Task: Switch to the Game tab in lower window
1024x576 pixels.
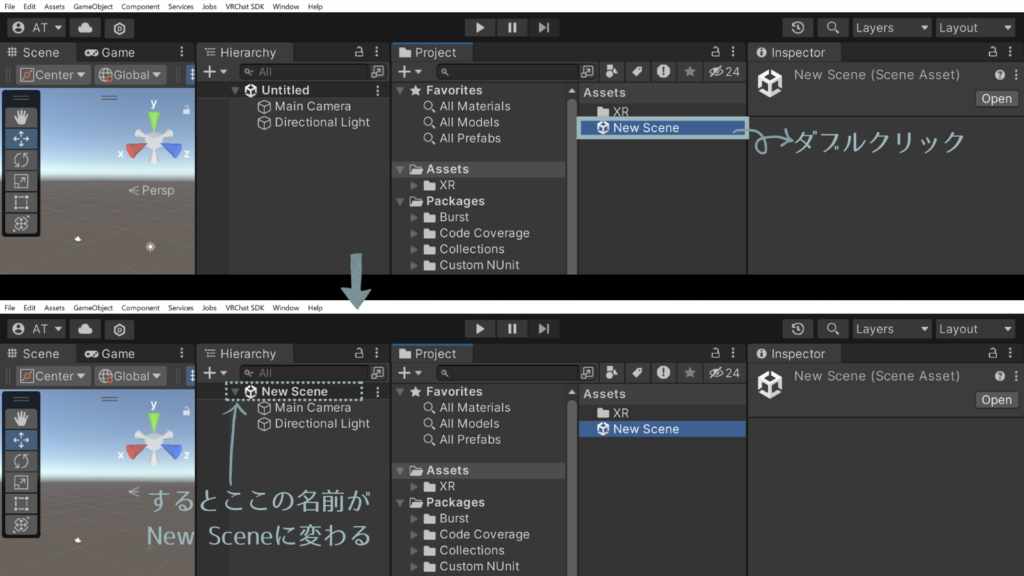Action: [x=109, y=354]
